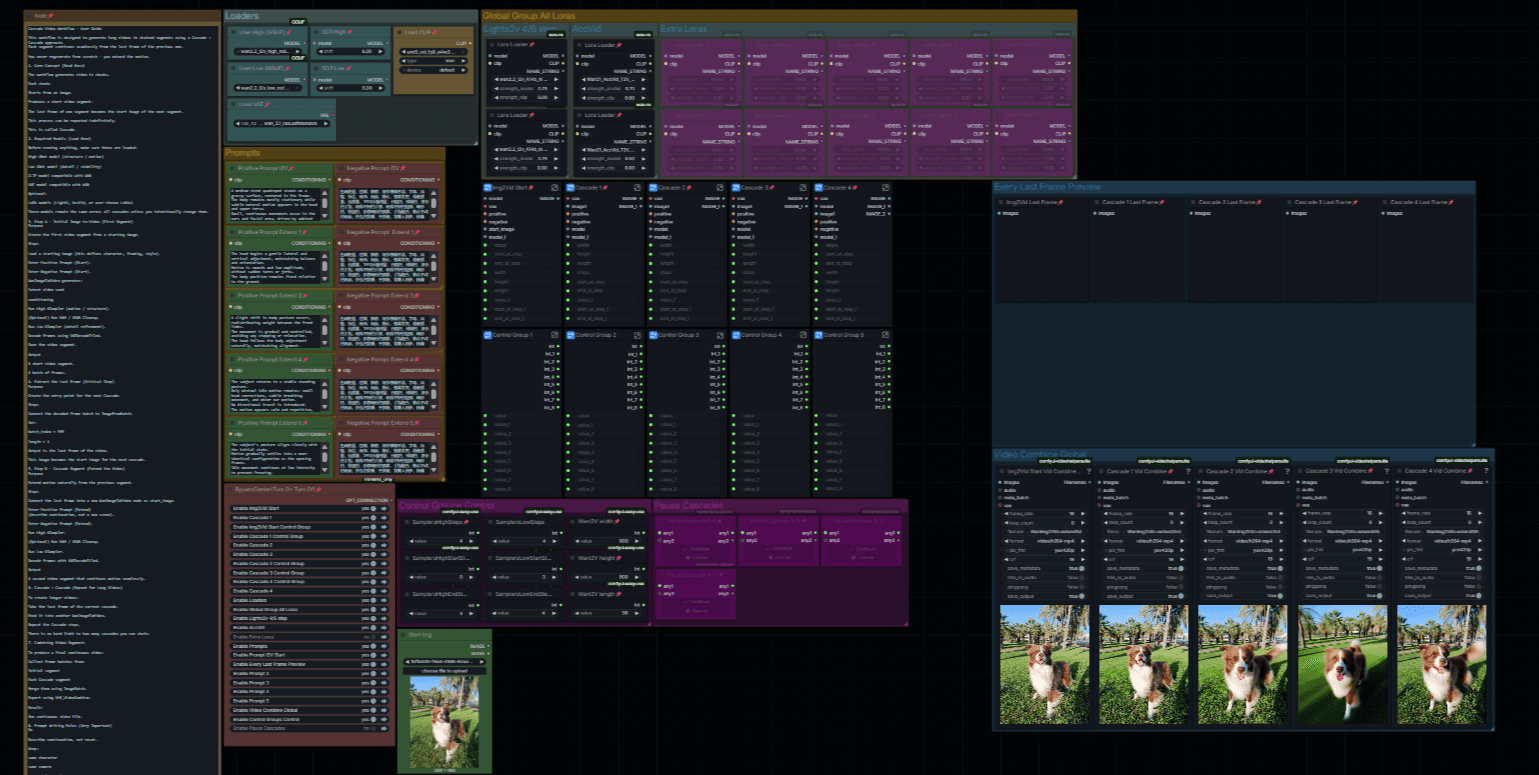Increase SamplersHighSteps value arrow
The width and height of the screenshot is (1539, 775).
[x=471, y=541]
